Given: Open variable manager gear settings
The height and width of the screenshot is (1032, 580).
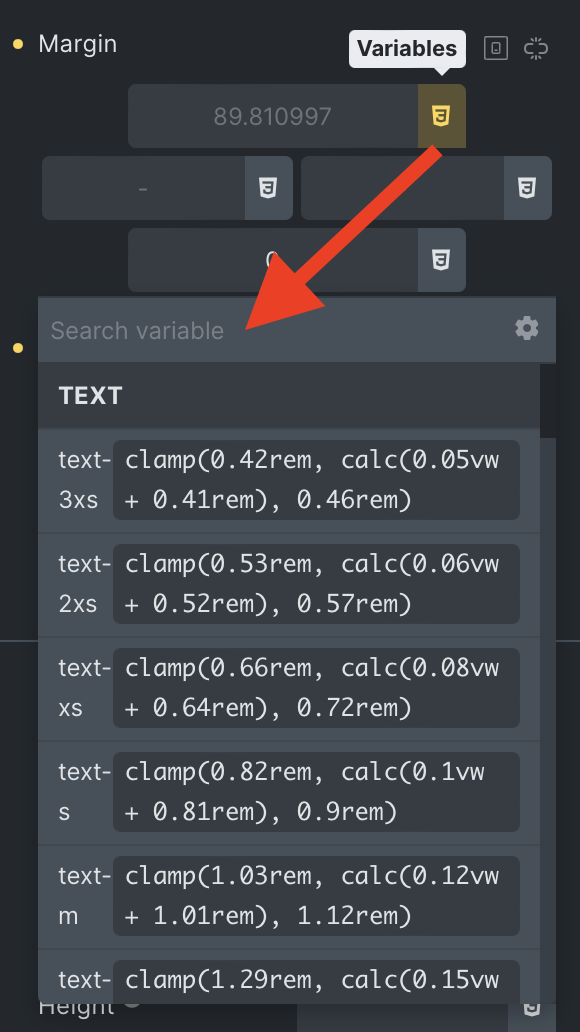Looking at the screenshot, I should (527, 328).
